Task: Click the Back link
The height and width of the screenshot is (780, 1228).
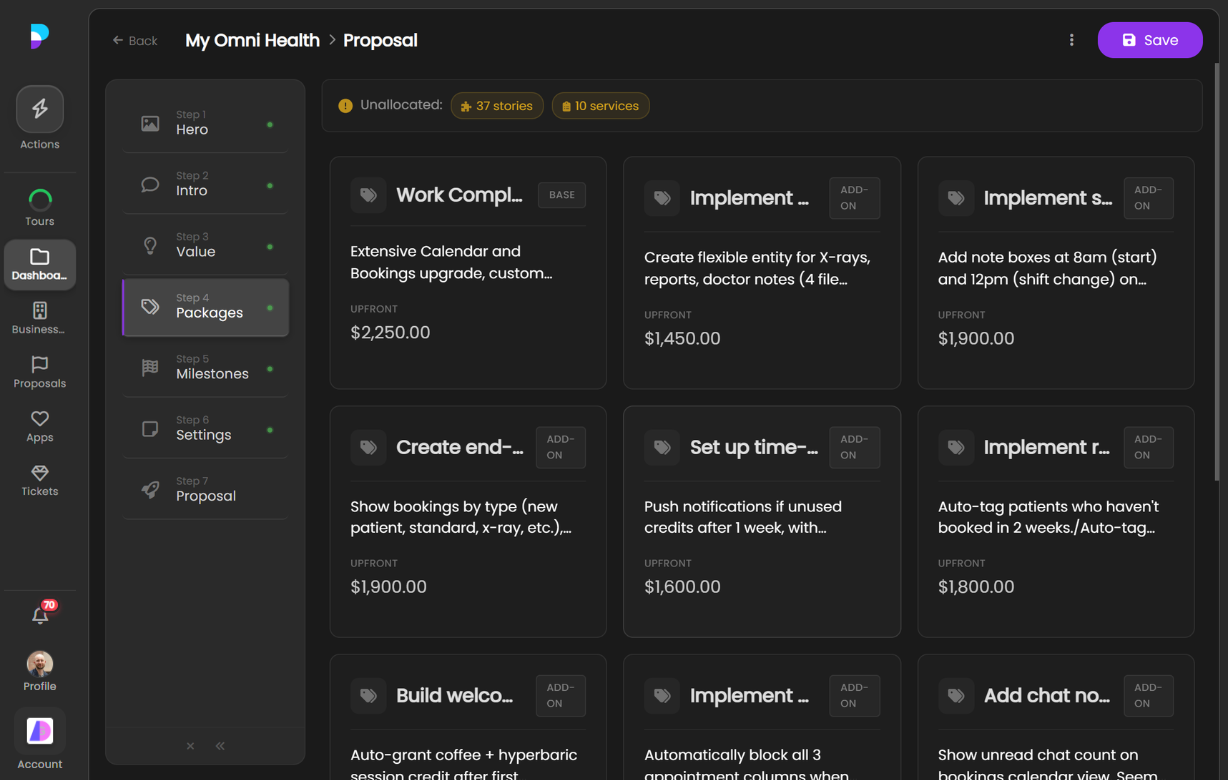Action: [135, 41]
